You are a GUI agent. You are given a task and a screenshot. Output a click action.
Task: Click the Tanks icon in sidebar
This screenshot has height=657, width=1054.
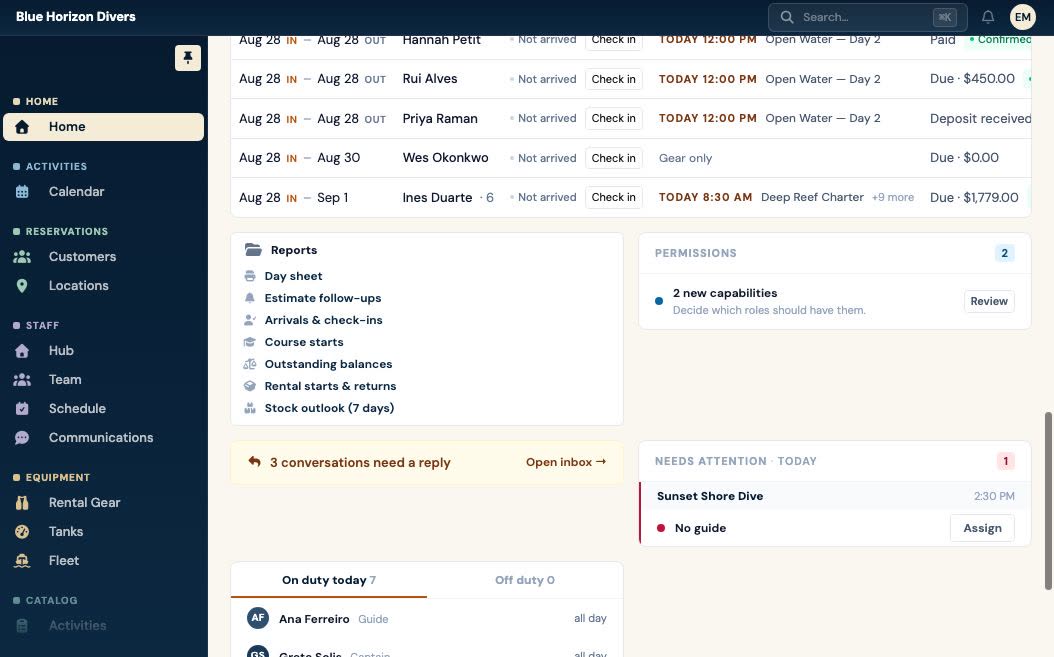point(22,532)
